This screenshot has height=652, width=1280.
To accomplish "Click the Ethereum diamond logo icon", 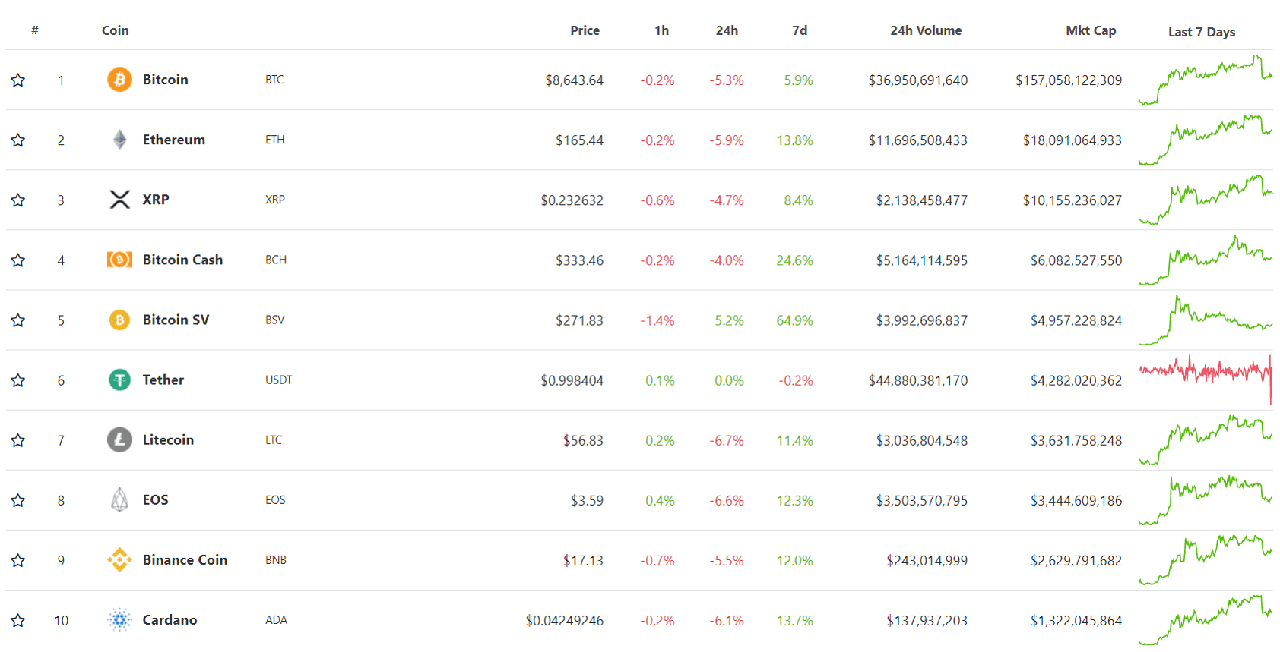I will pyautogui.click(x=119, y=140).
